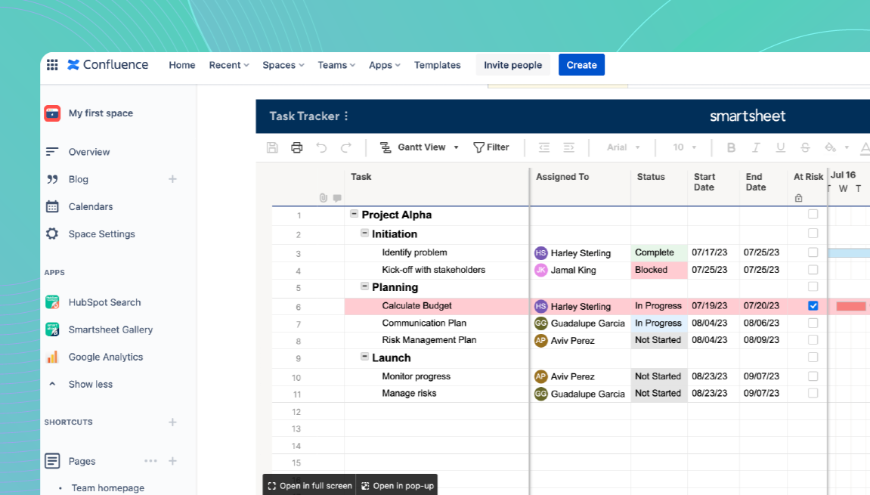Click Open in full screen
Screen dimensions: 870x495
click(x=310, y=486)
